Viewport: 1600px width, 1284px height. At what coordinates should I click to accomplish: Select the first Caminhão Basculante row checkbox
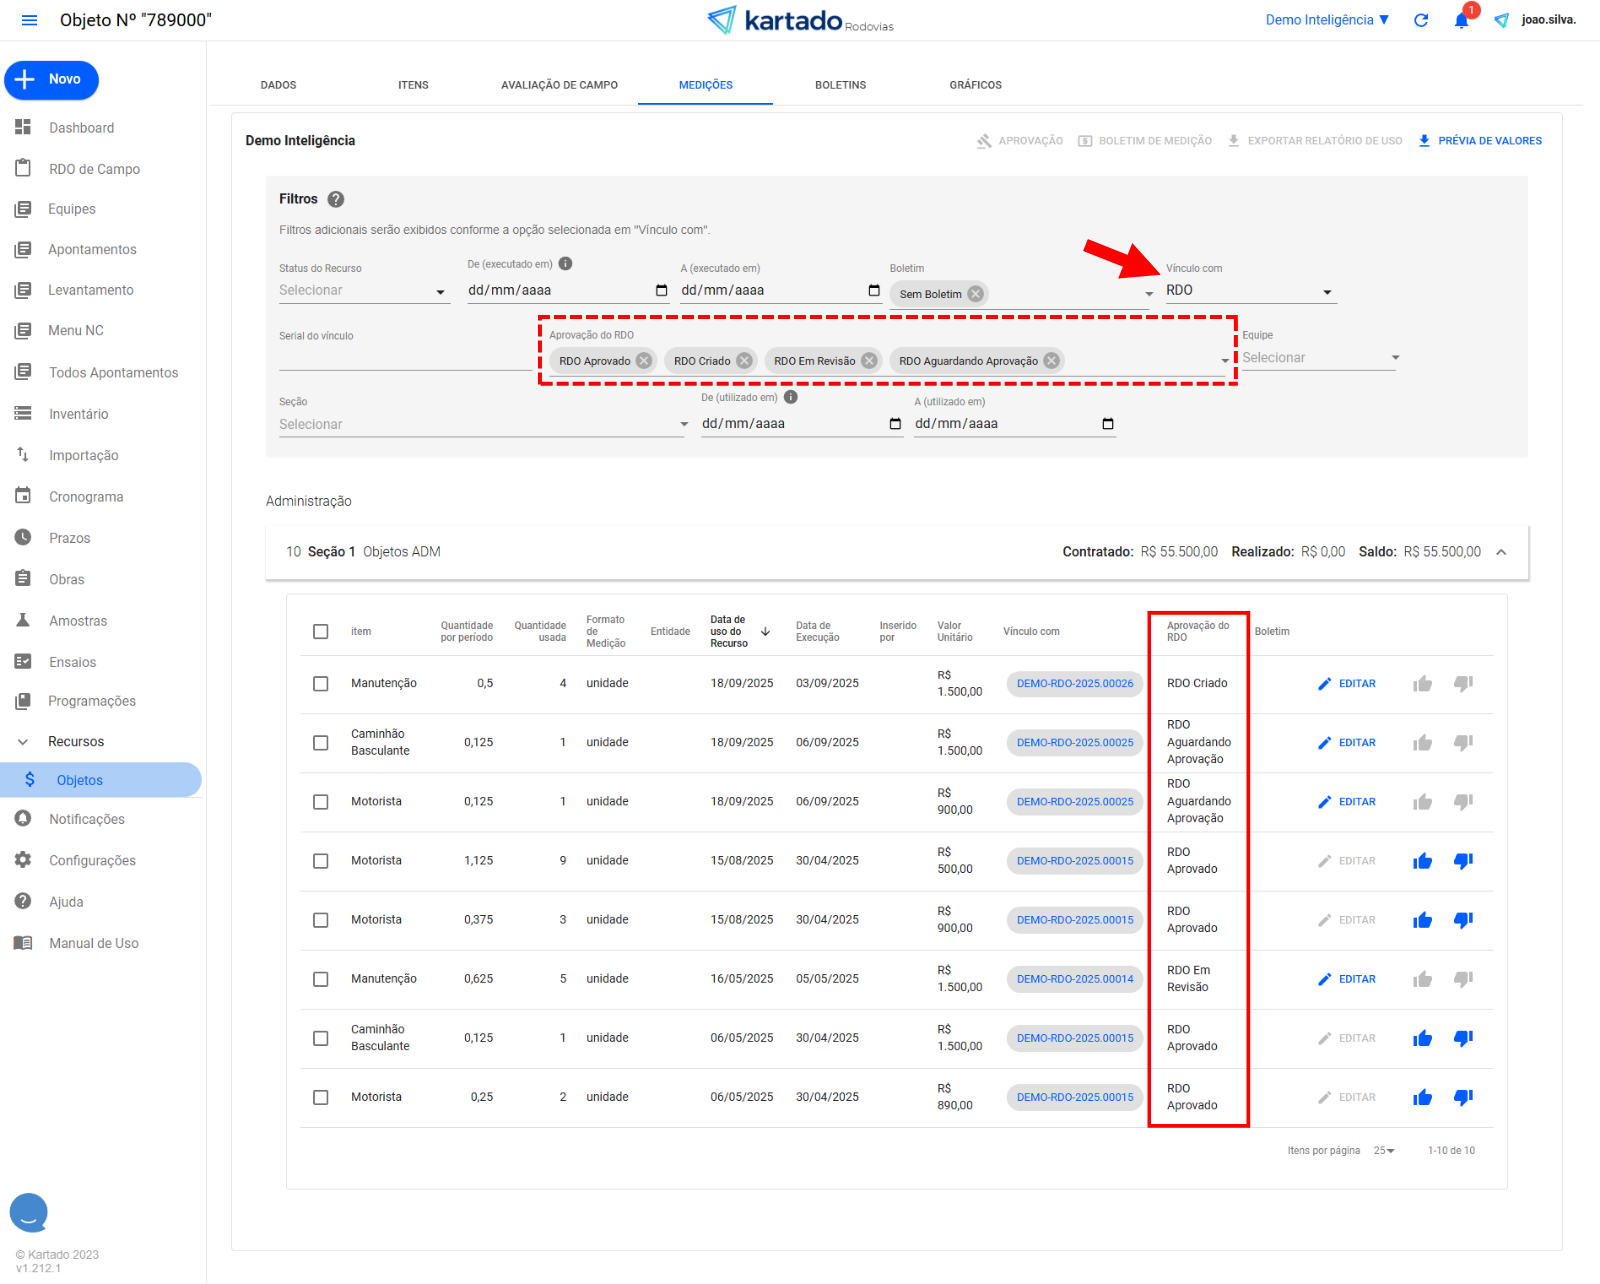[321, 743]
